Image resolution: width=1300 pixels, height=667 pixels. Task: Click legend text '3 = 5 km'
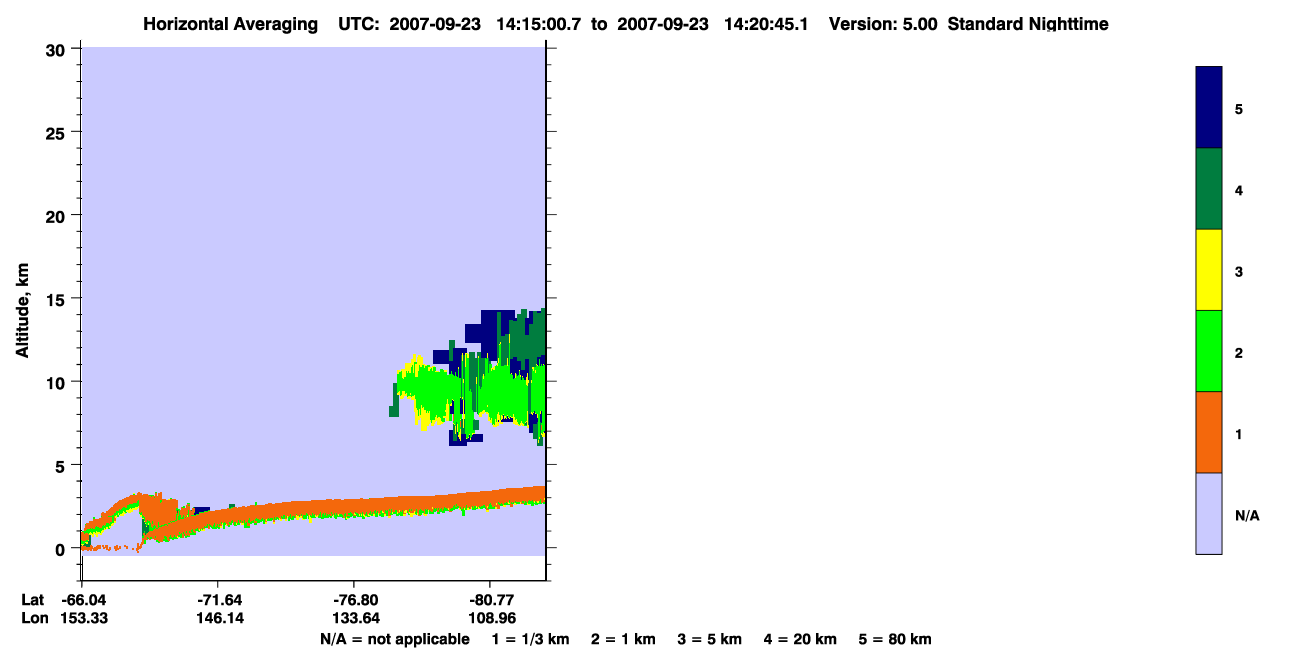point(710,639)
